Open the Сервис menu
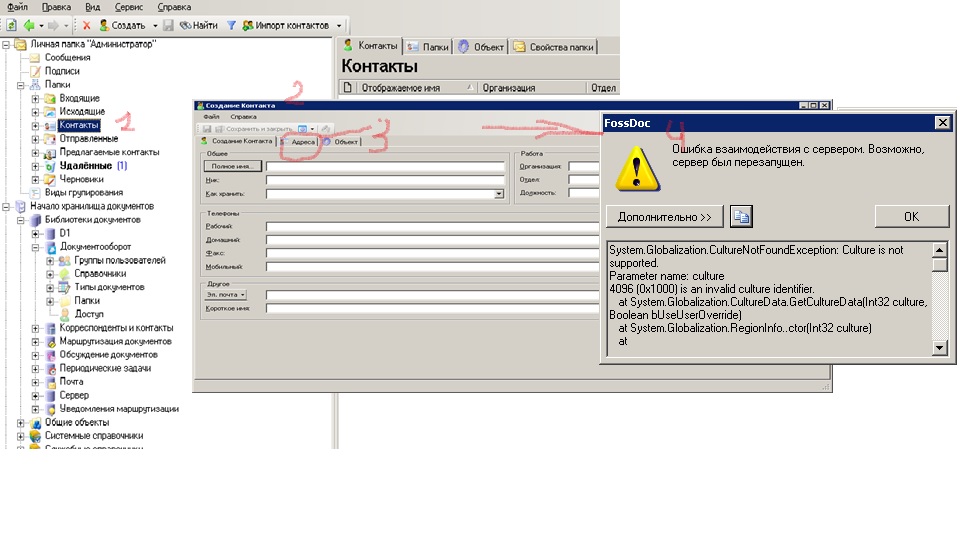960x540 pixels. (x=129, y=7)
